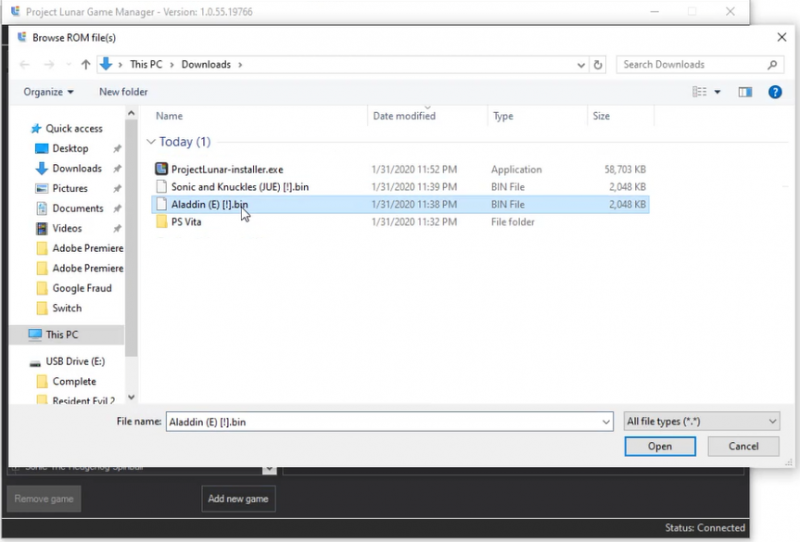Click the Downloads arrow icon in address bar
This screenshot has height=542, width=800.
(106, 64)
